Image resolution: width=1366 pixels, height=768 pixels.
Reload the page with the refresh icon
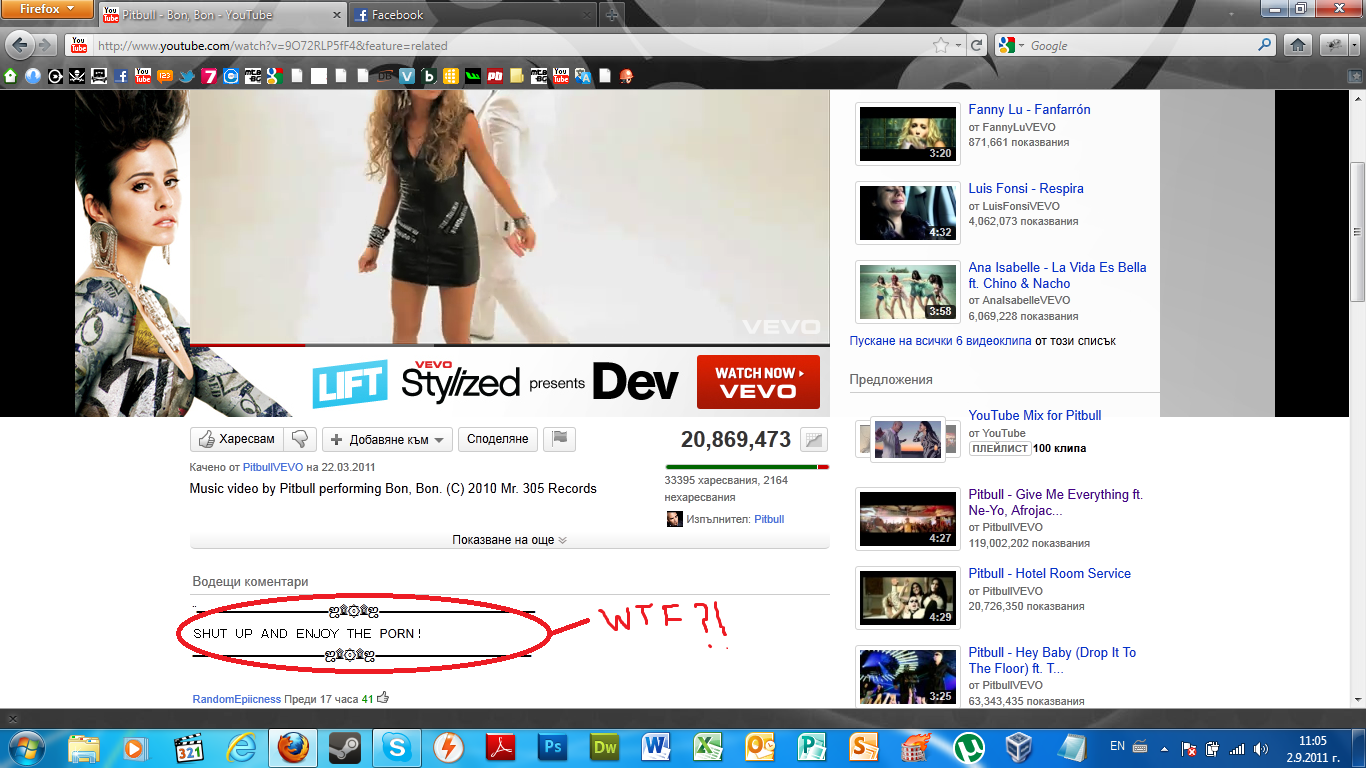(x=976, y=46)
